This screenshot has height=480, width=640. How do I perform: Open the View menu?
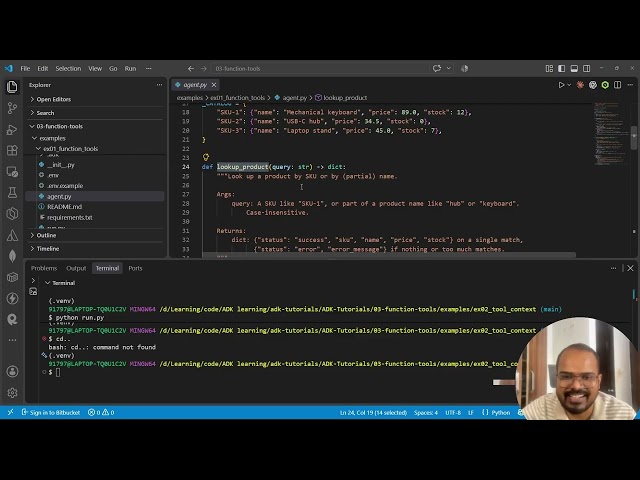(95, 69)
